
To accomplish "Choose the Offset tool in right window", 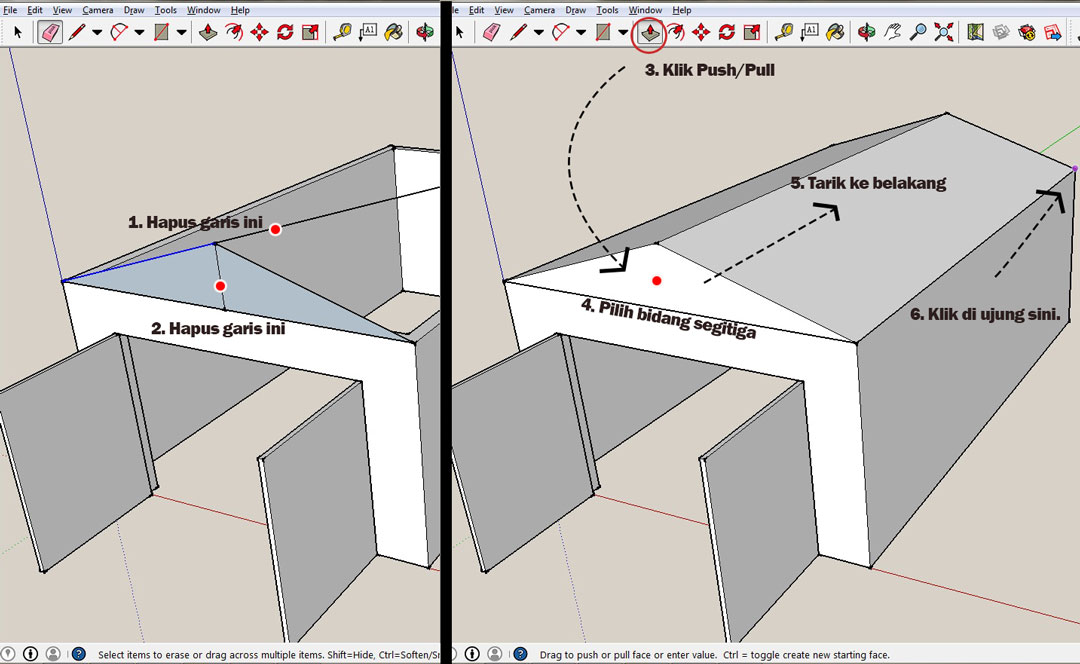I will coord(676,32).
